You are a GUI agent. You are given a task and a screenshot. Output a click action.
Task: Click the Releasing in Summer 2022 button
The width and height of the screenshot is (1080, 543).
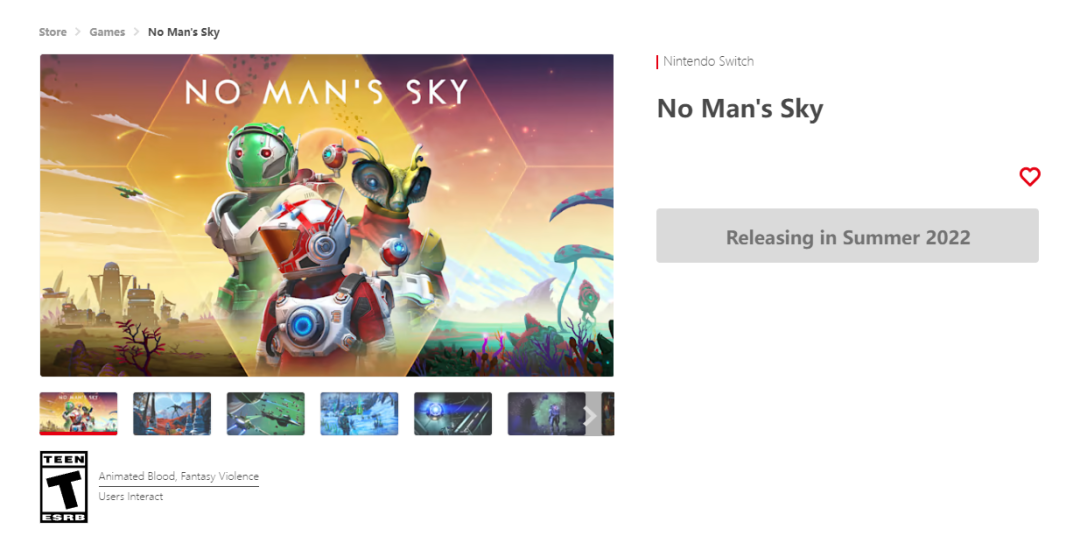click(x=847, y=236)
